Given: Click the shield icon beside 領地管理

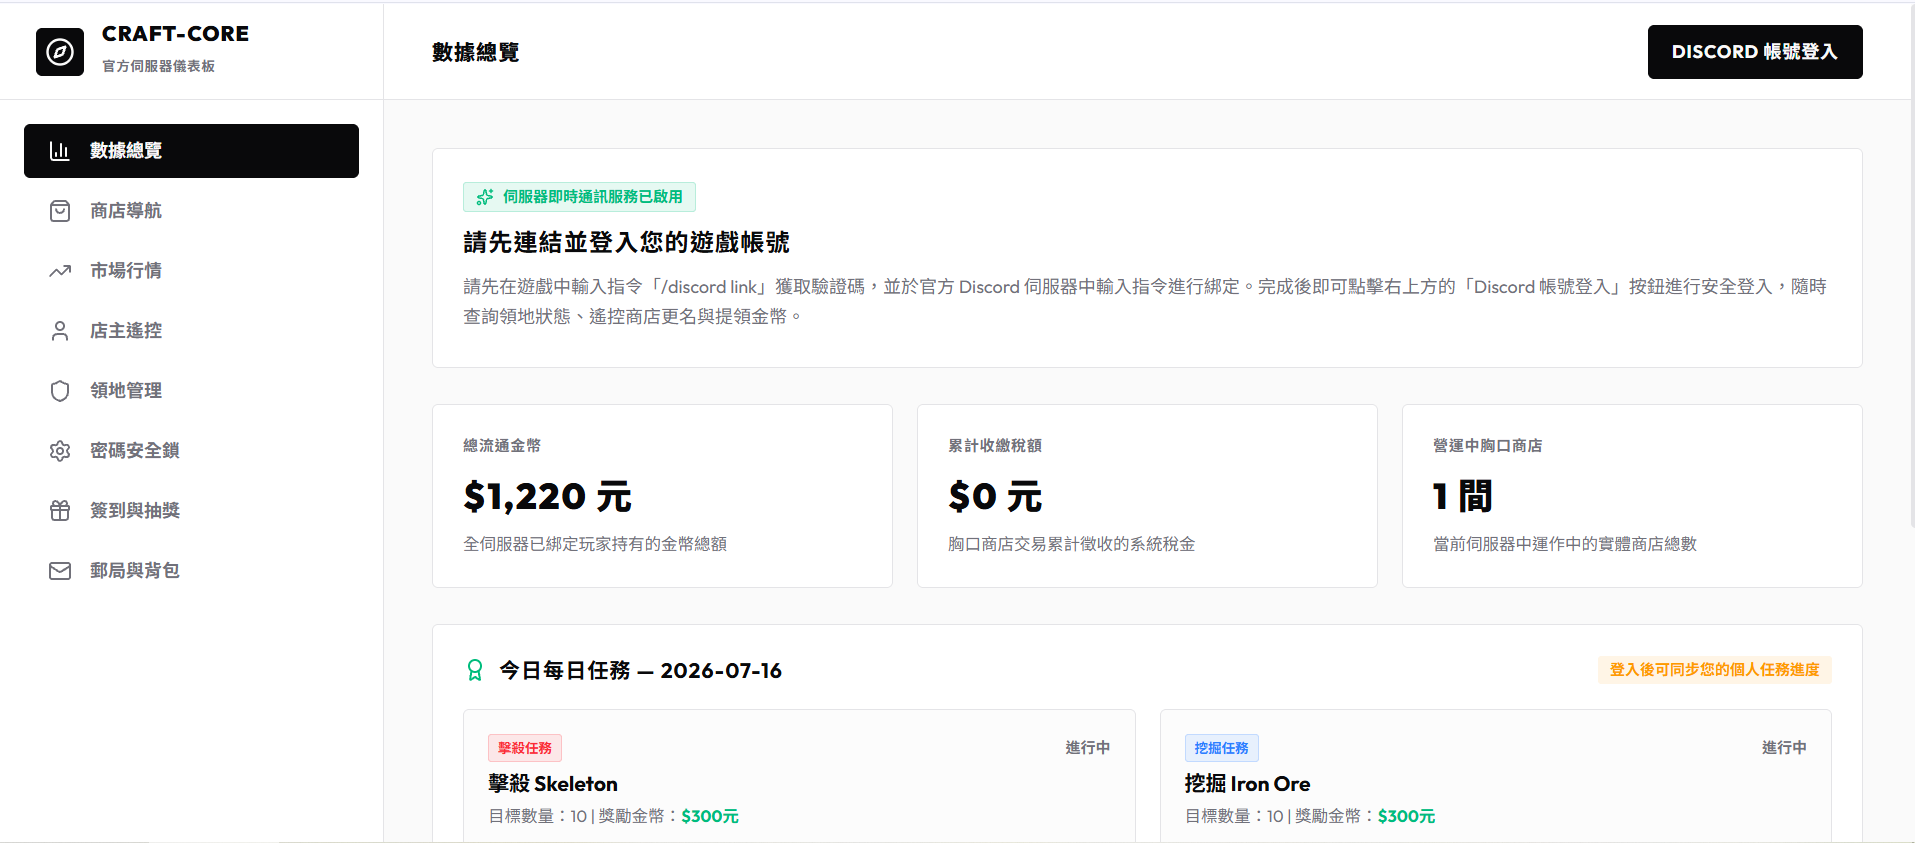Looking at the screenshot, I should click(x=60, y=391).
